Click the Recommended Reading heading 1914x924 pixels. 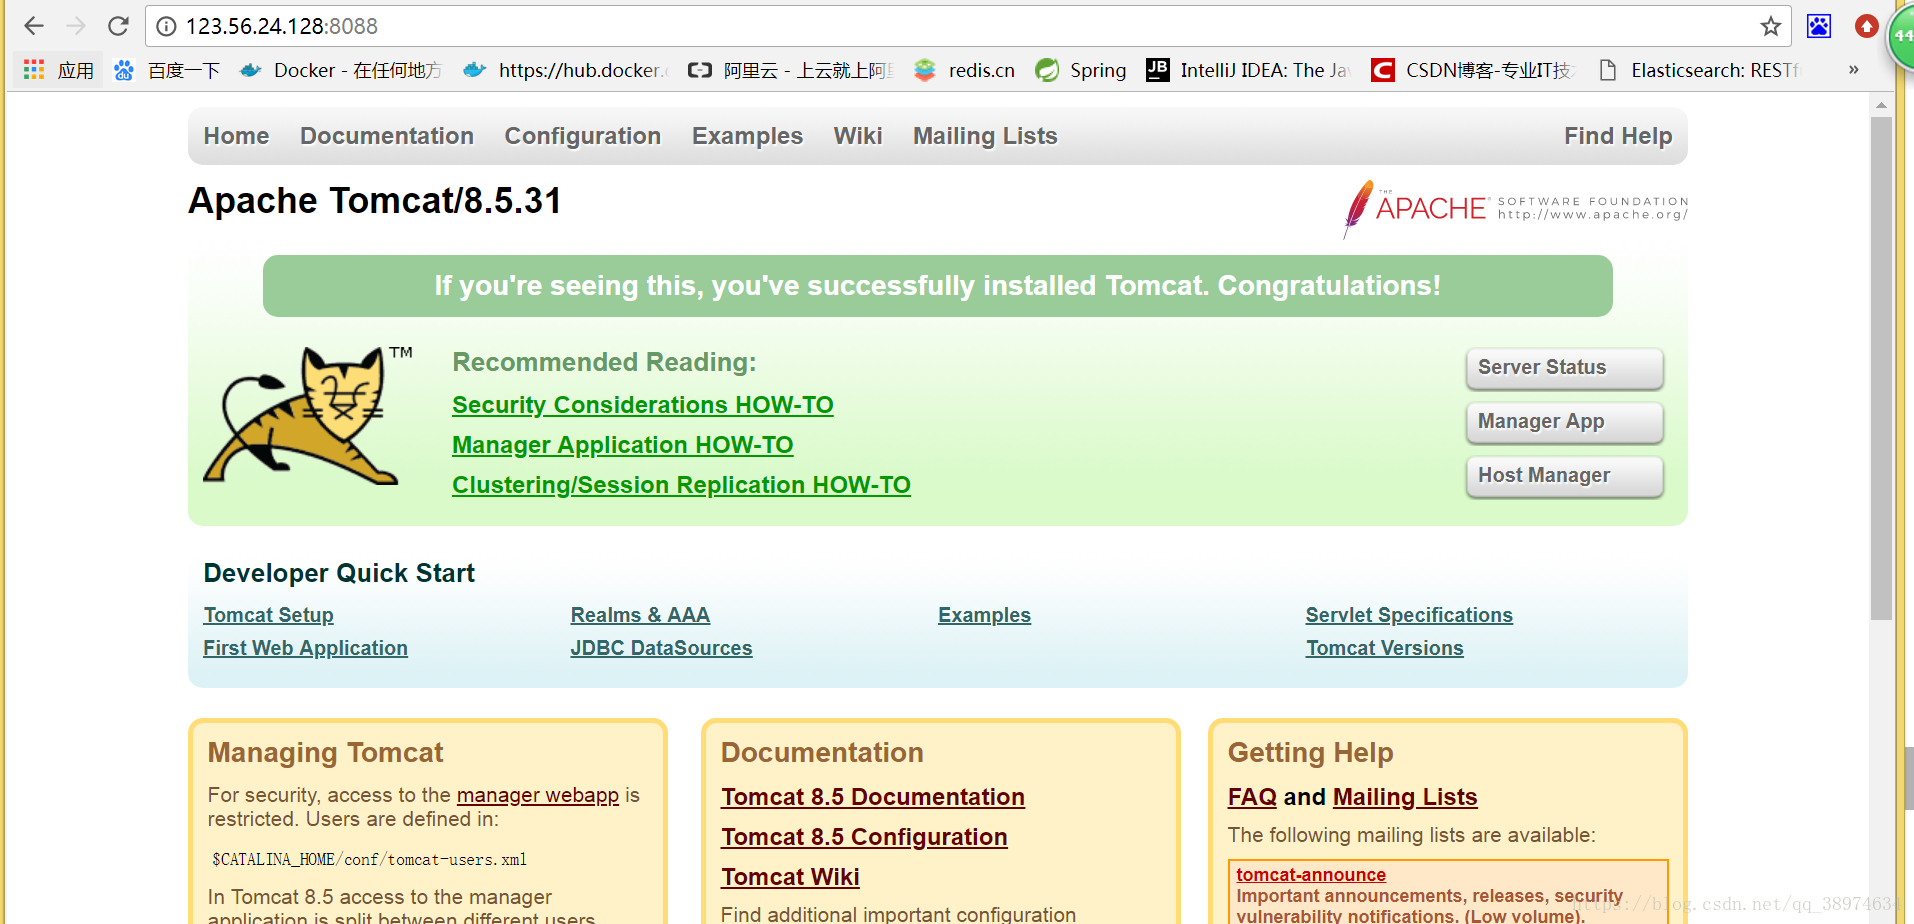[x=604, y=362]
